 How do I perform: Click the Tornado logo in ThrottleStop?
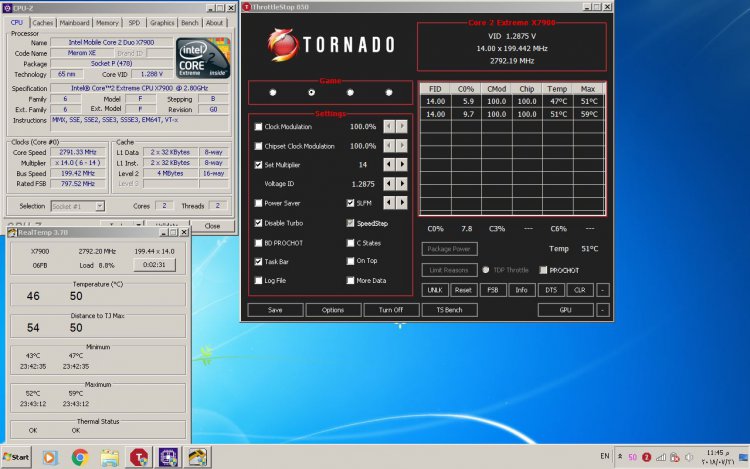[x=331, y=44]
